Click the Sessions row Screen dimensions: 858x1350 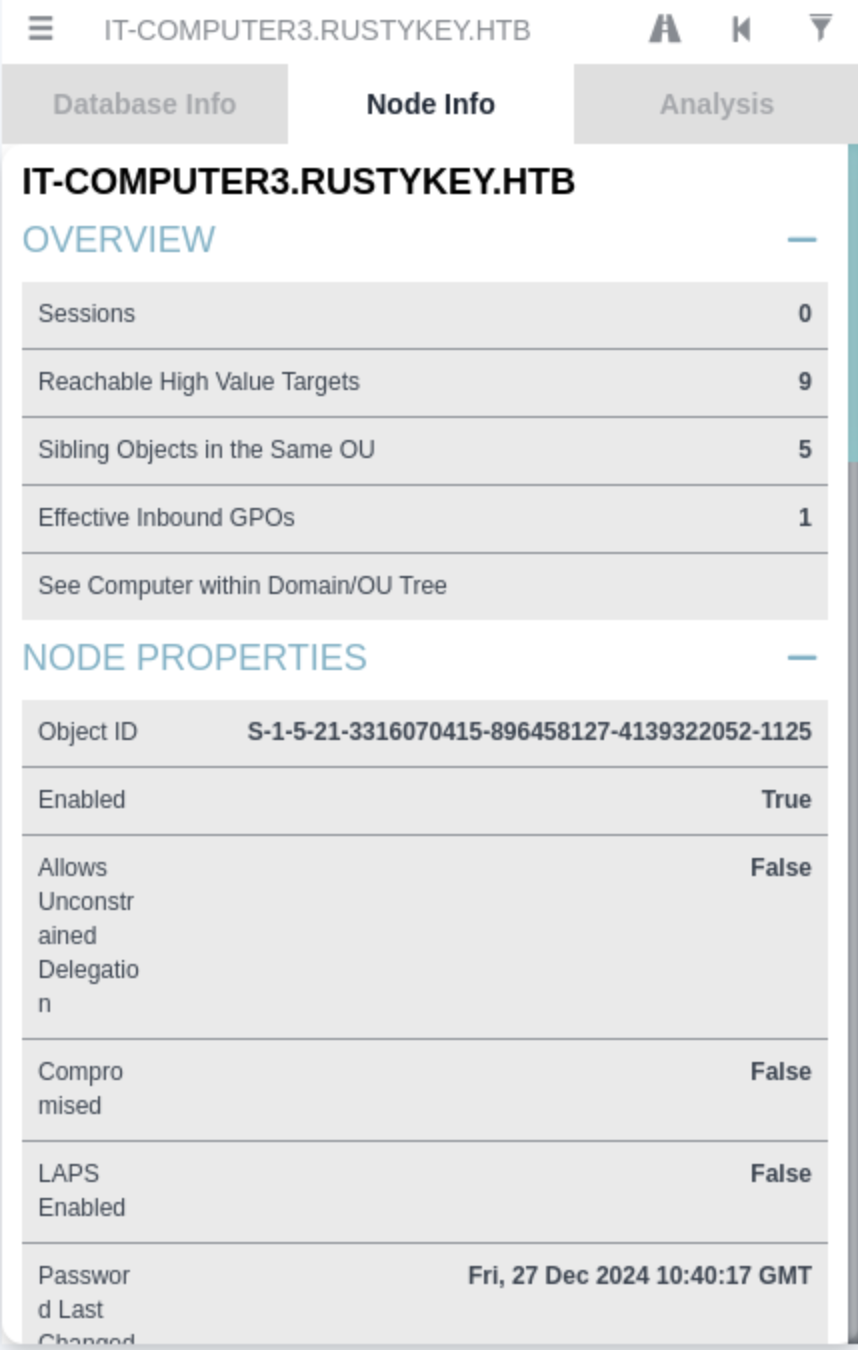coord(424,314)
